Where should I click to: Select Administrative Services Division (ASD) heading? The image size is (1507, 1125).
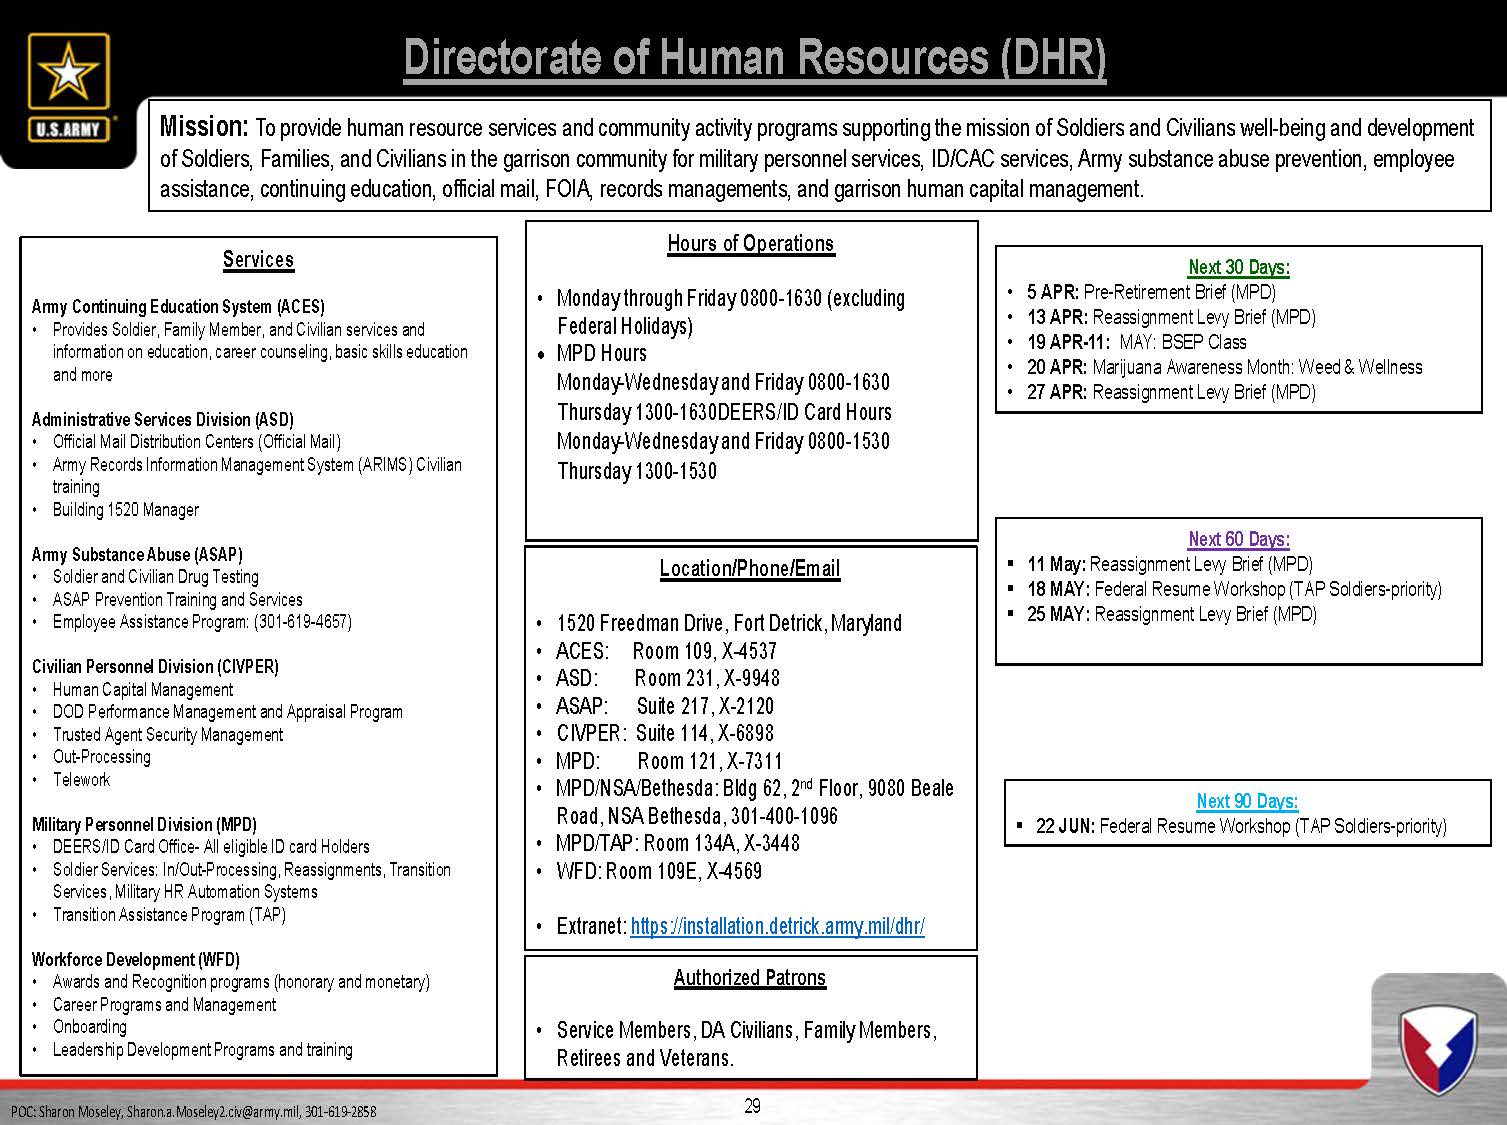click(163, 419)
